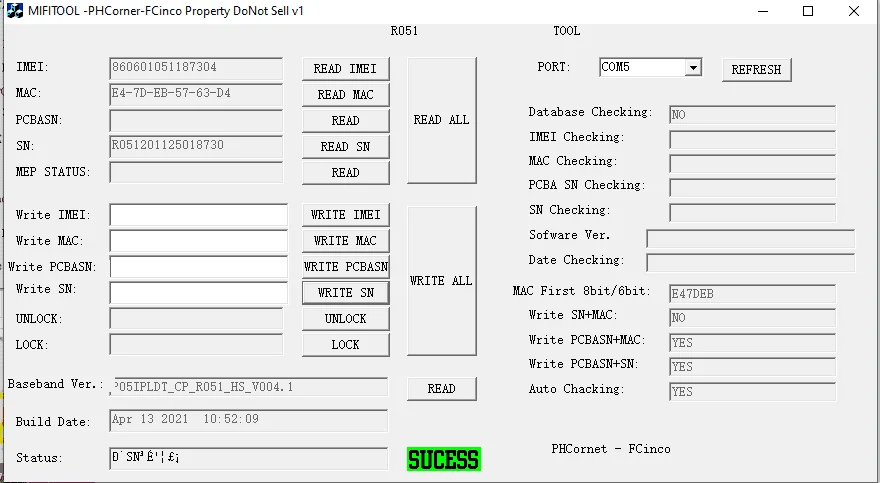Click the READ SN button

click(x=345, y=146)
